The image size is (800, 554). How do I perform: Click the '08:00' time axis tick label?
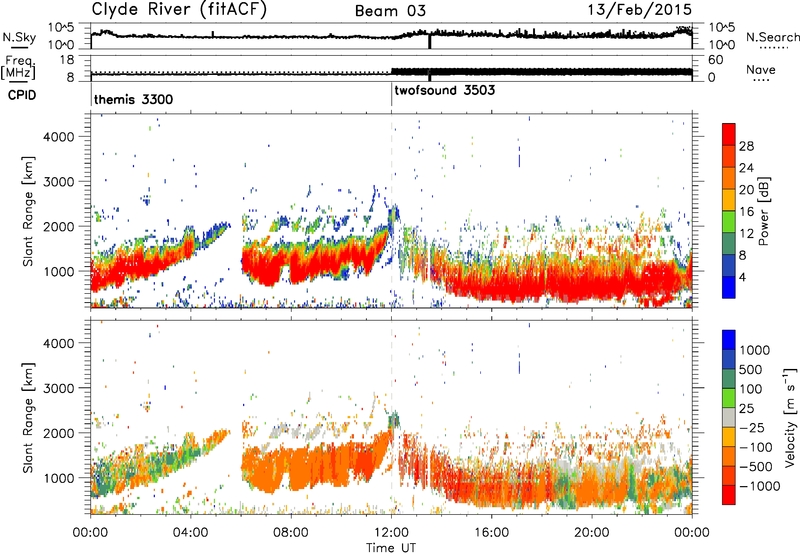(291, 533)
